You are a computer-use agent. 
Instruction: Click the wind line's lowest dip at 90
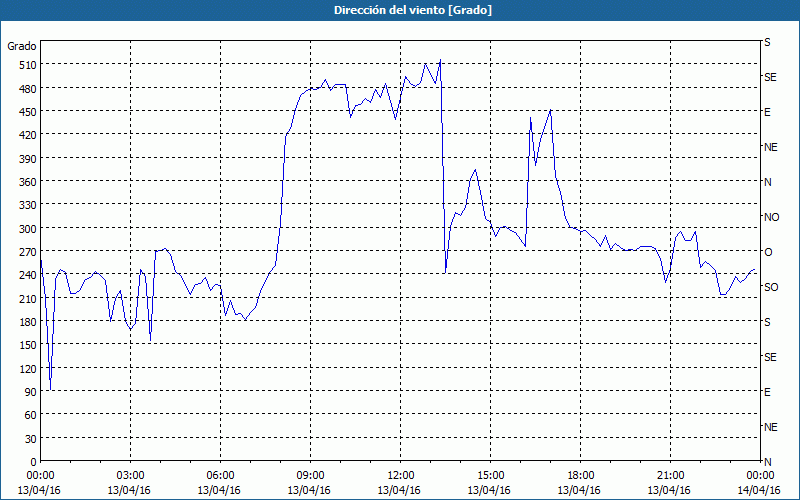[x=51, y=390]
